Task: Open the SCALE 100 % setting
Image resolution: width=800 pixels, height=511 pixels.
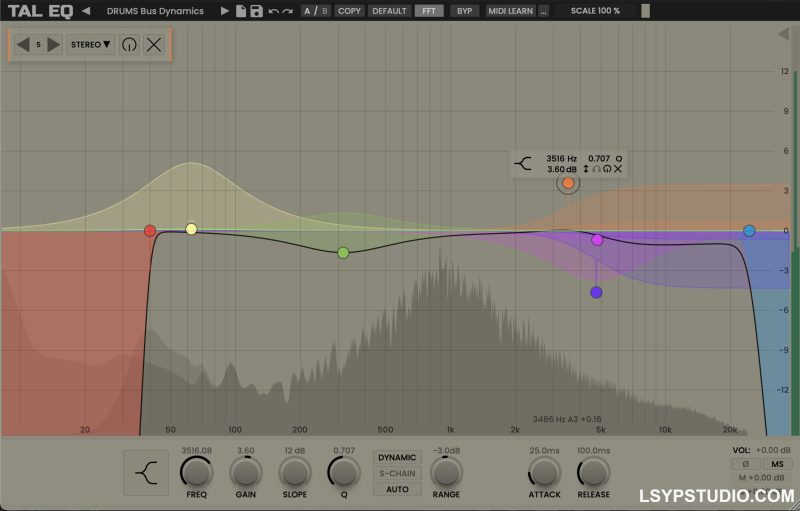Action: (x=595, y=11)
